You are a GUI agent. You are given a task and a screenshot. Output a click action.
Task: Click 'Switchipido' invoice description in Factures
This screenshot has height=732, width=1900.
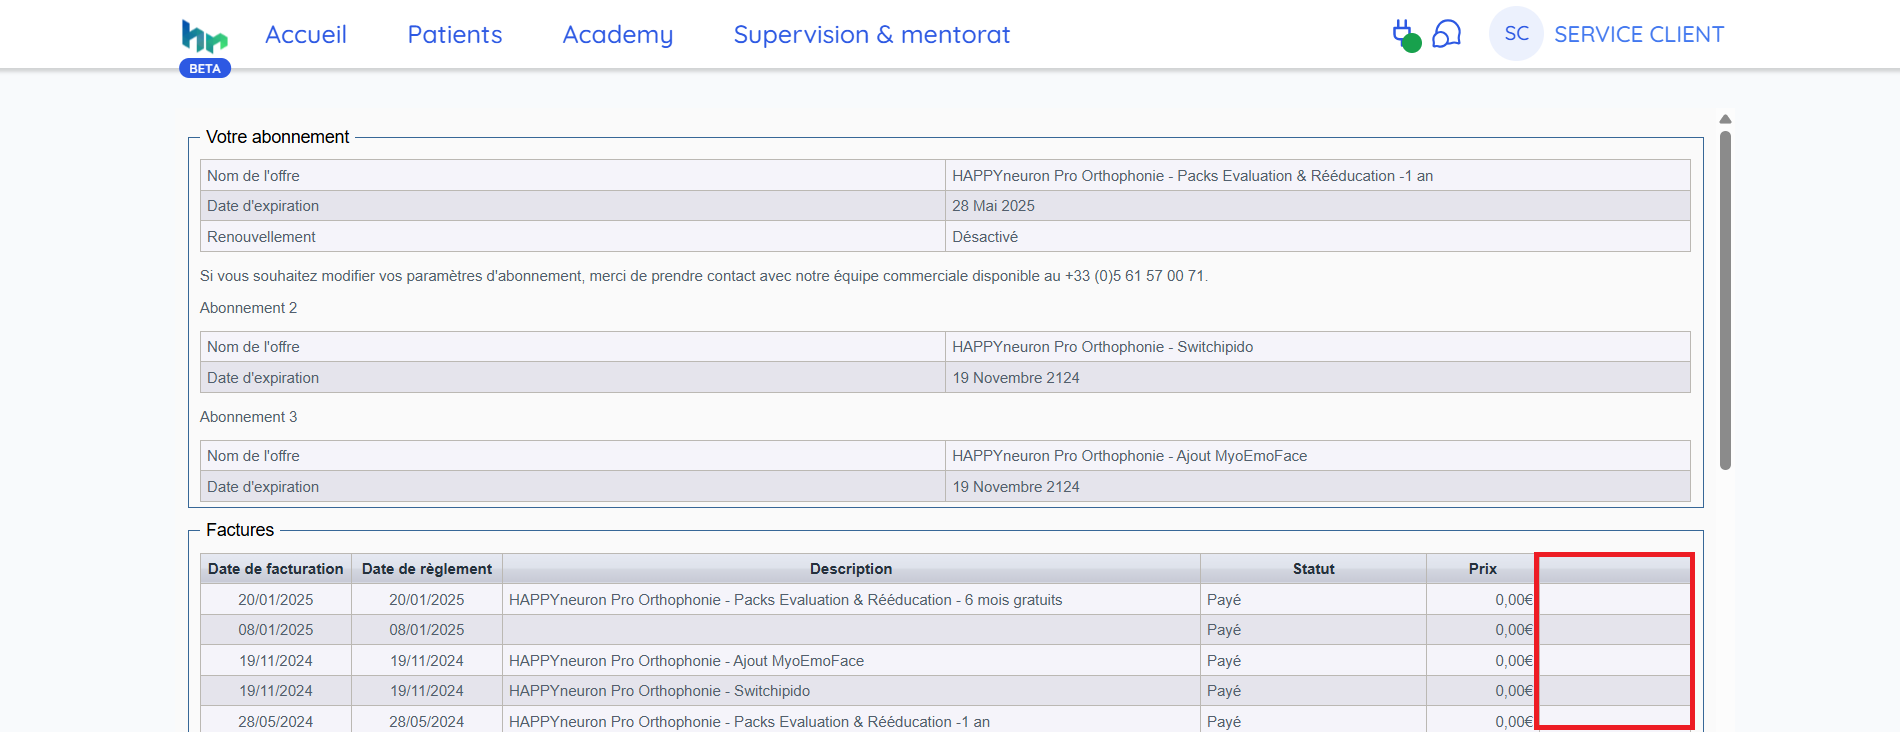pos(659,691)
